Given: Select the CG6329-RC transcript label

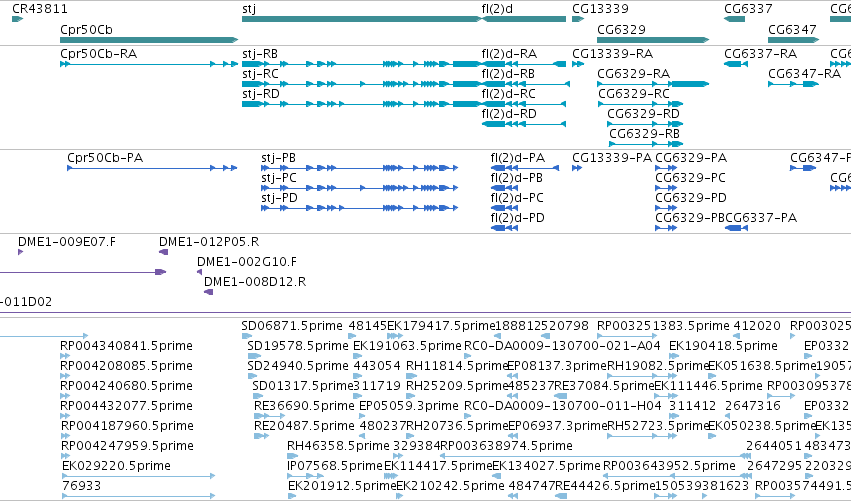Looking at the screenshot, I should pyautogui.click(x=634, y=94).
